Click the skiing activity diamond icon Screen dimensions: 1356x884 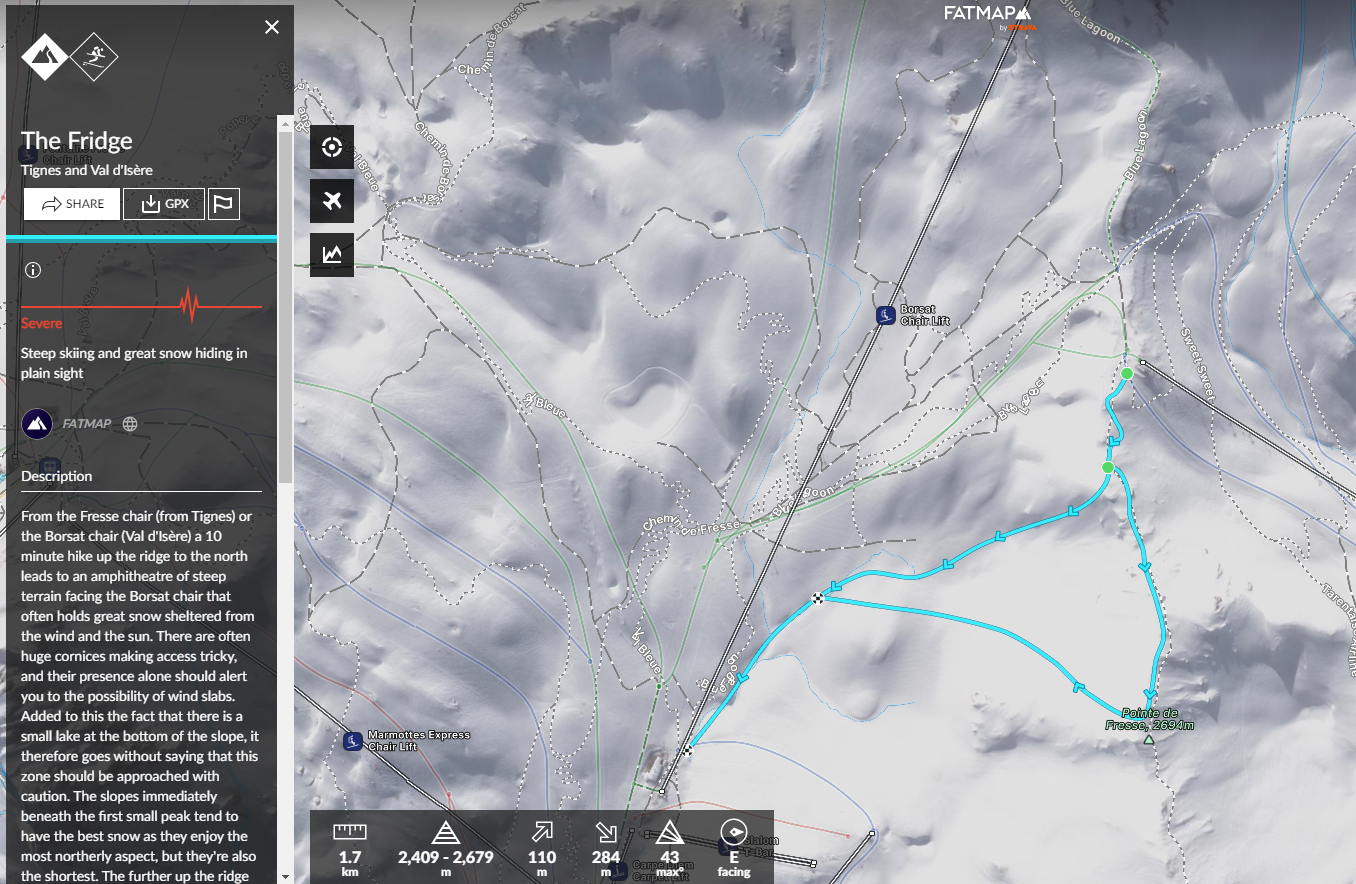coord(95,57)
